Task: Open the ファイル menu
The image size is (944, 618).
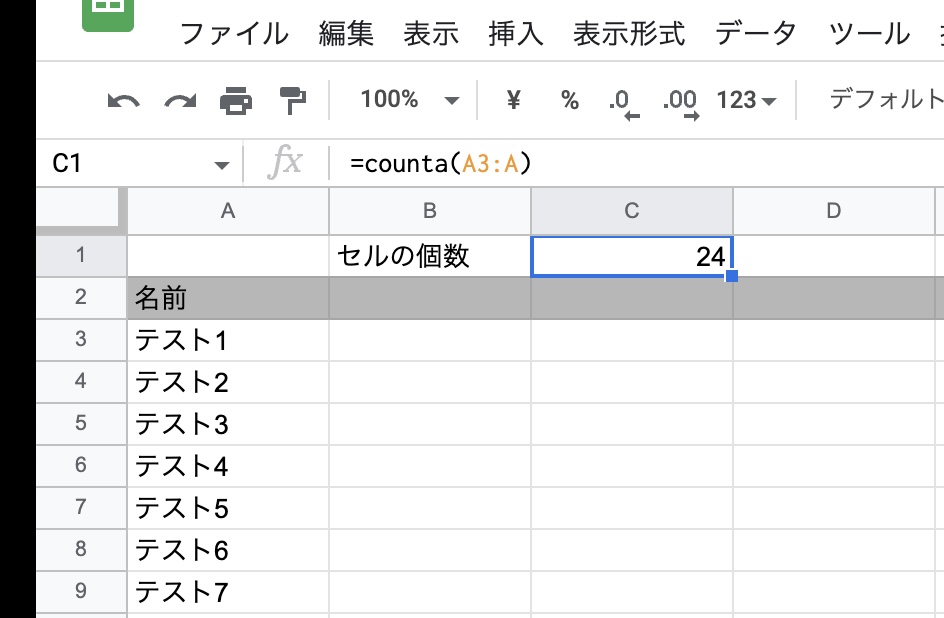Action: pyautogui.click(x=234, y=34)
